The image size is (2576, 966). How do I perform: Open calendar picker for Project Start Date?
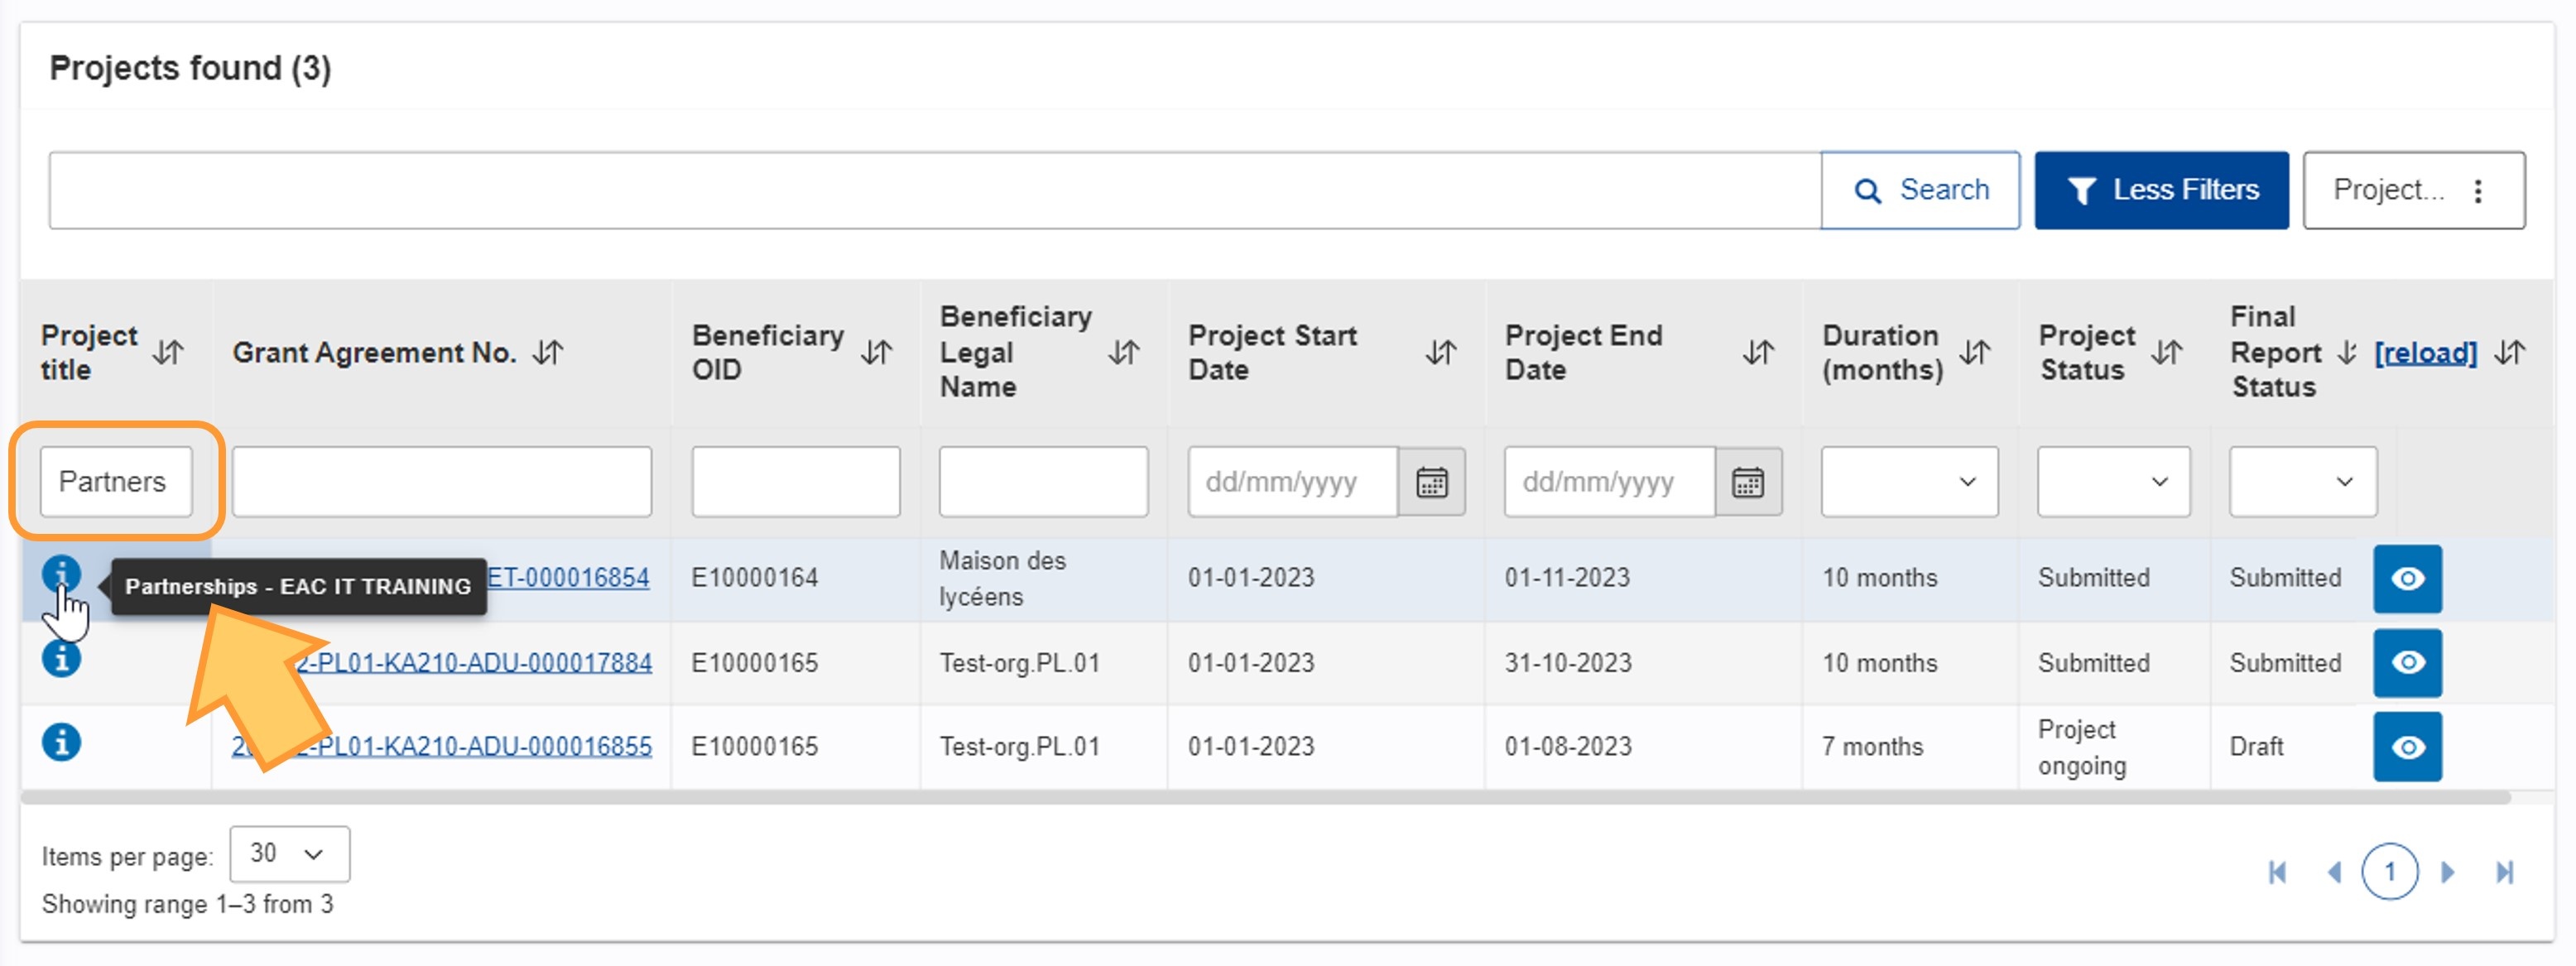pyautogui.click(x=1431, y=482)
